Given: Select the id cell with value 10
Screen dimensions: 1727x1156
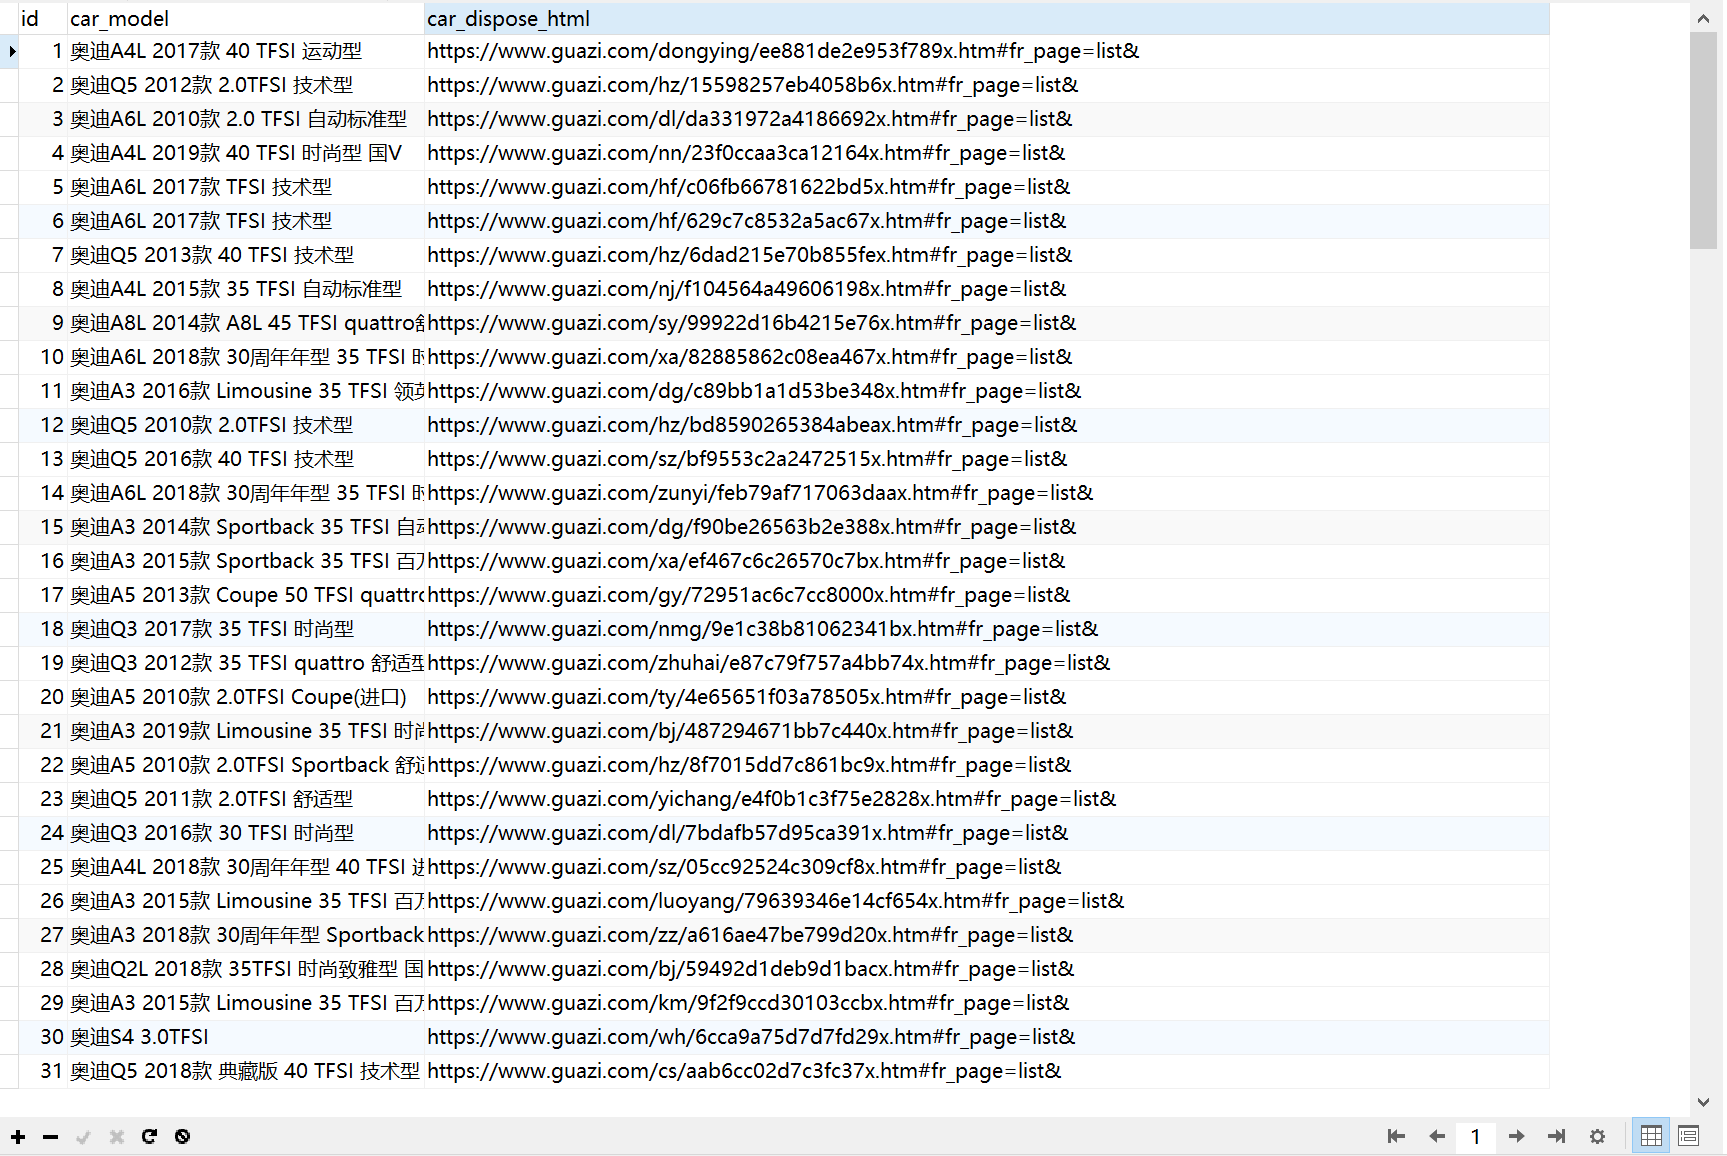Looking at the screenshot, I should pos(42,357).
